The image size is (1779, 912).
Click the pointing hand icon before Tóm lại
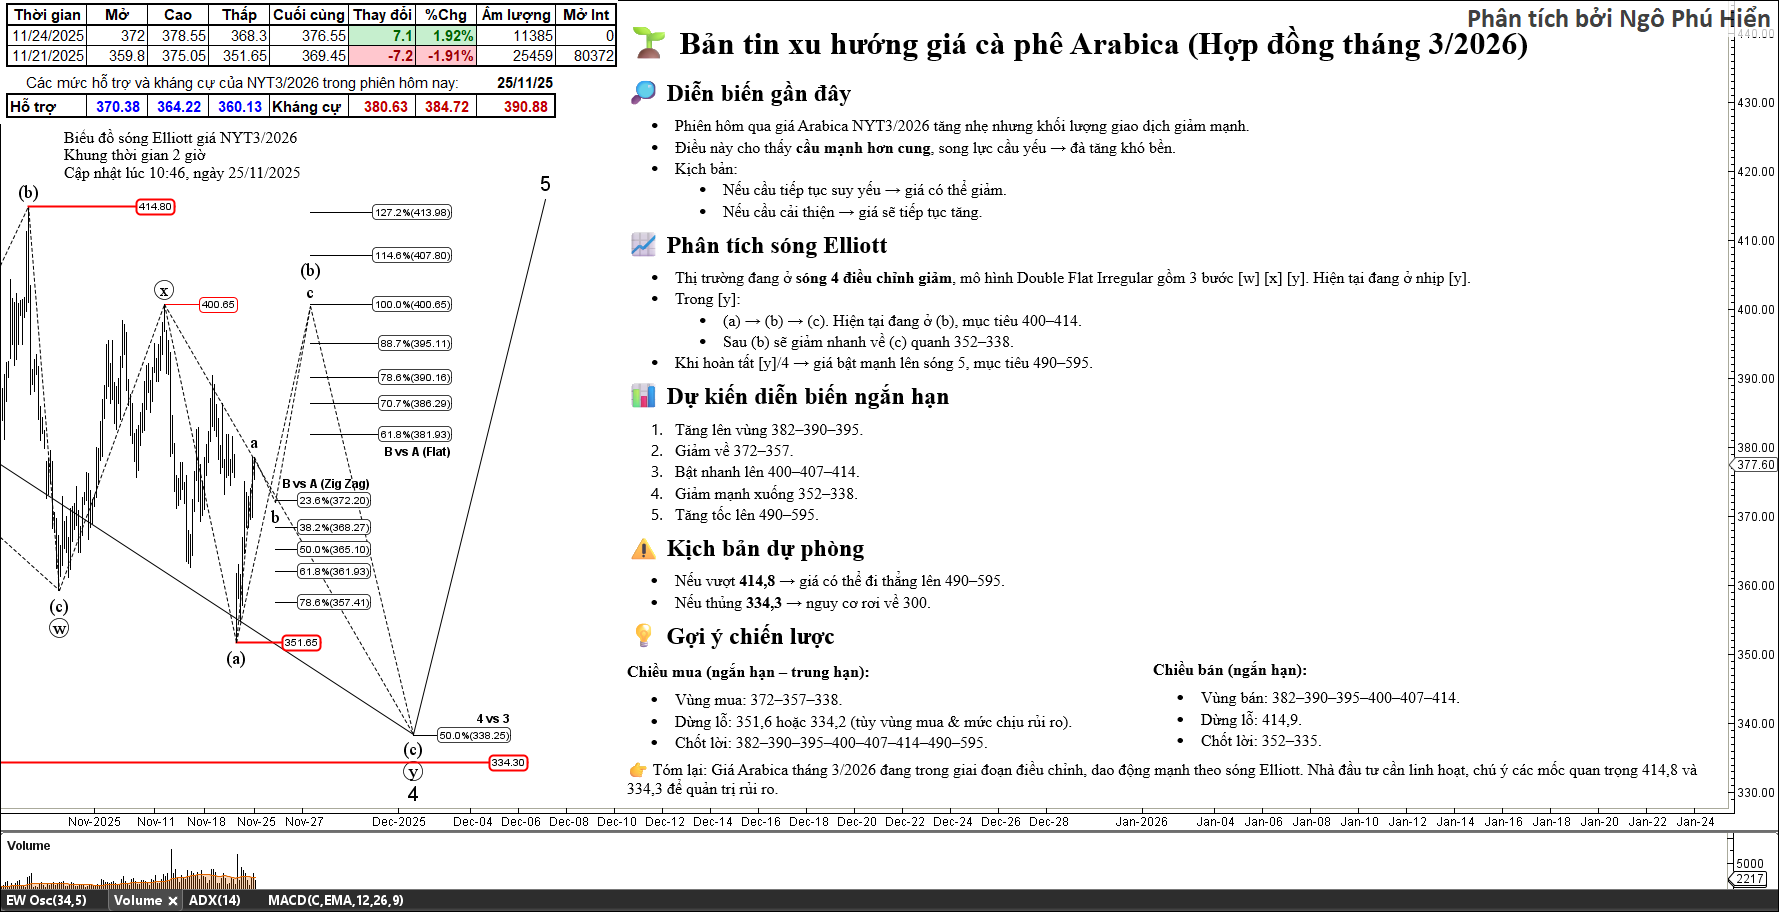pyautogui.click(x=638, y=770)
